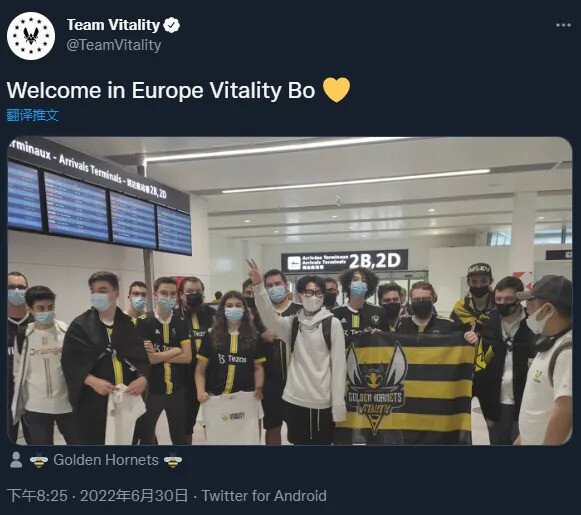Open the Golden Hornets tagged account
The width and height of the screenshot is (581, 515).
(106, 460)
